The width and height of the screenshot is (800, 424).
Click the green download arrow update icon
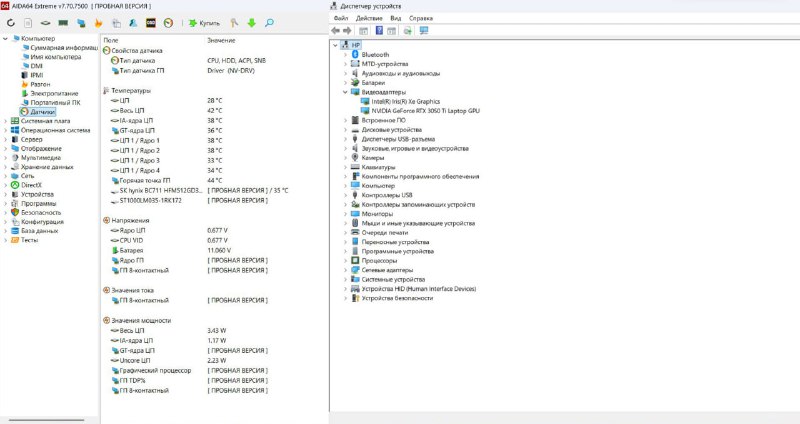click(x=252, y=23)
